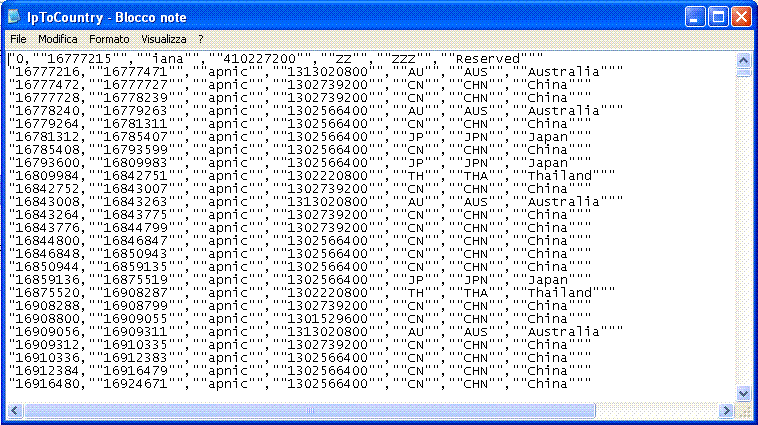Click 410227200 in the first line
Viewport: 758px width, 425px height.
[260, 59]
